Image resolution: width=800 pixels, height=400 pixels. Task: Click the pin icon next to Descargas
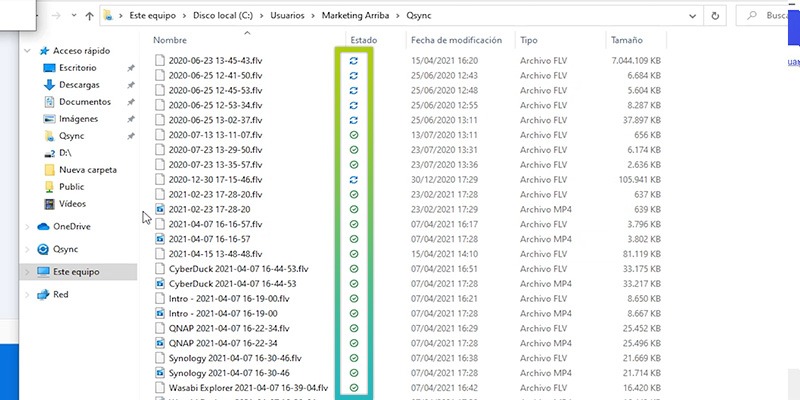pos(131,85)
